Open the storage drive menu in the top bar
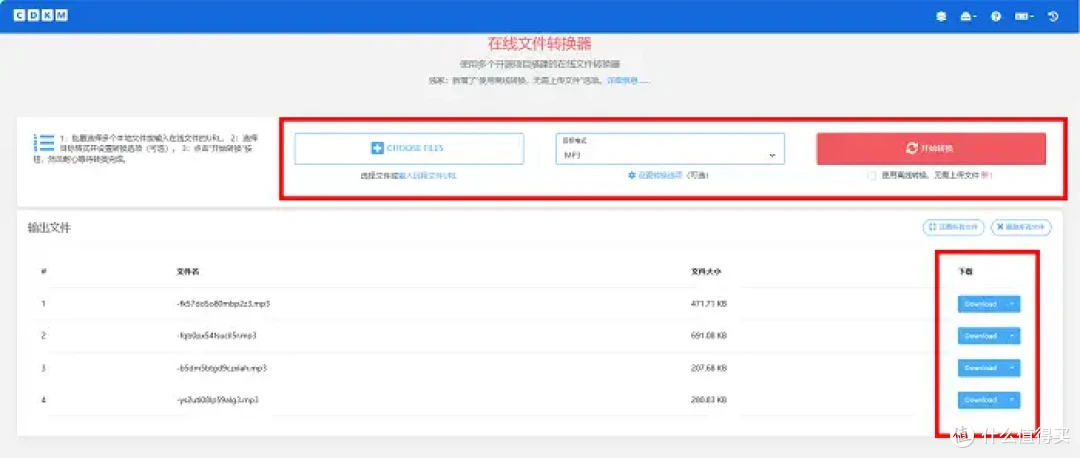 [968, 17]
